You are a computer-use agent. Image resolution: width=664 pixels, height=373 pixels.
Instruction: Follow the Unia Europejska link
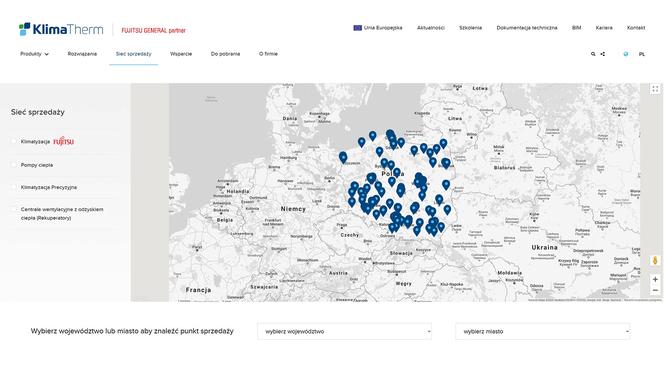click(x=383, y=28)
